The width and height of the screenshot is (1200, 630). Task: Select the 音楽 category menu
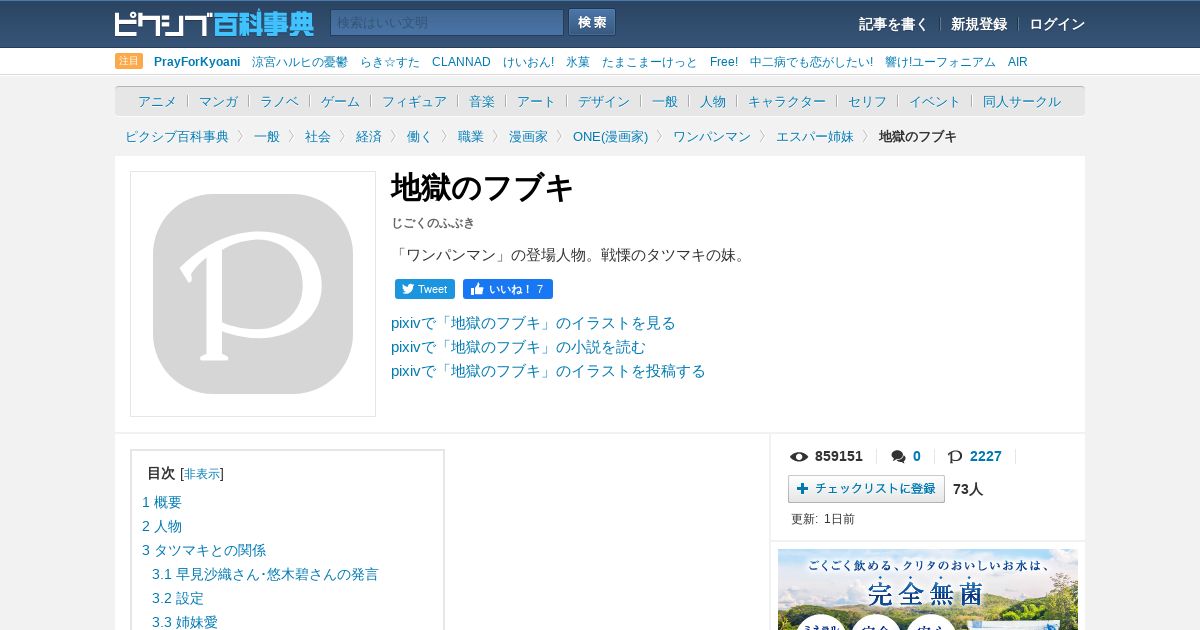pyautogui.click(x=482, y=101)
